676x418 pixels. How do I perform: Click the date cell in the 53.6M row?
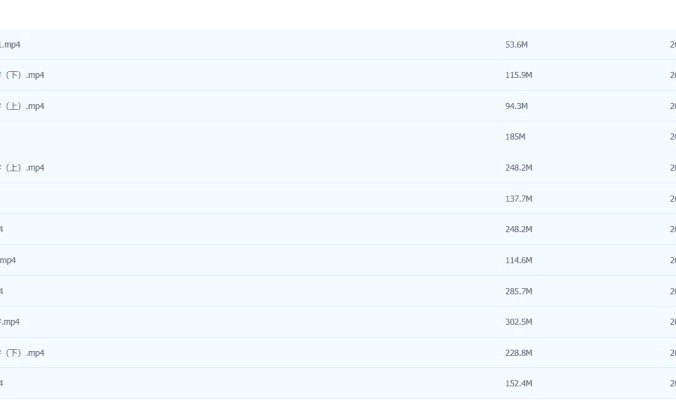click(x=672, y=45)
